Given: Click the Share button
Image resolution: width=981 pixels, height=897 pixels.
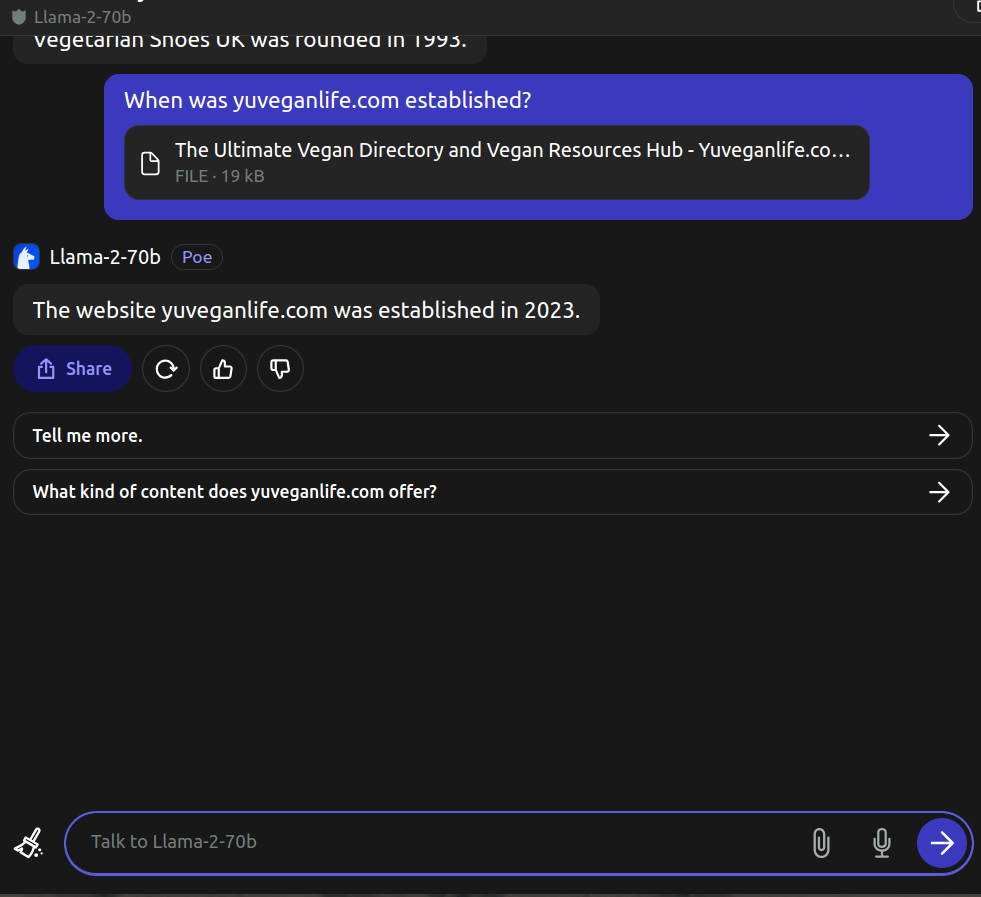Looking at the screenshot, I should click(x=73, y=368).
